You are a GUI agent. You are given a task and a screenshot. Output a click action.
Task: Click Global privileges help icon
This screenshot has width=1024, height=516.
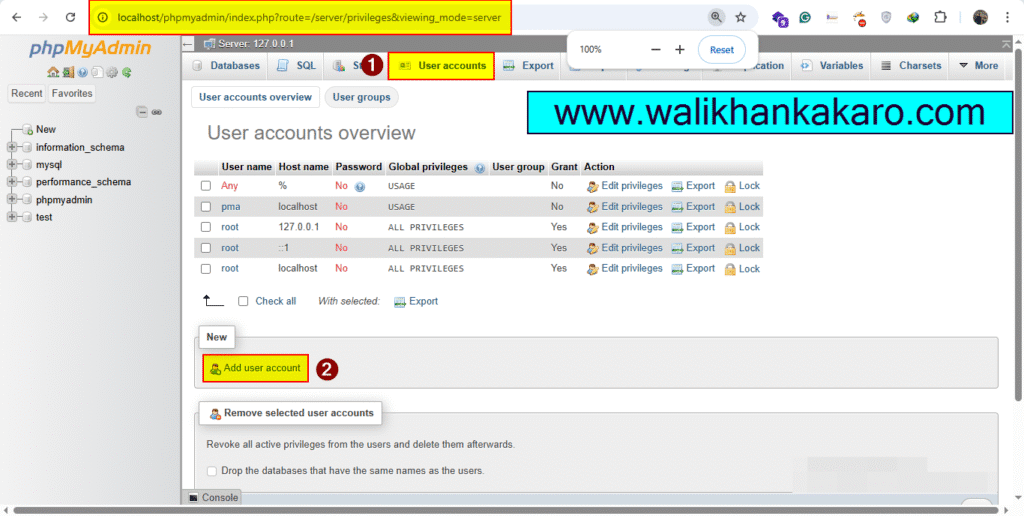[480, 168]
